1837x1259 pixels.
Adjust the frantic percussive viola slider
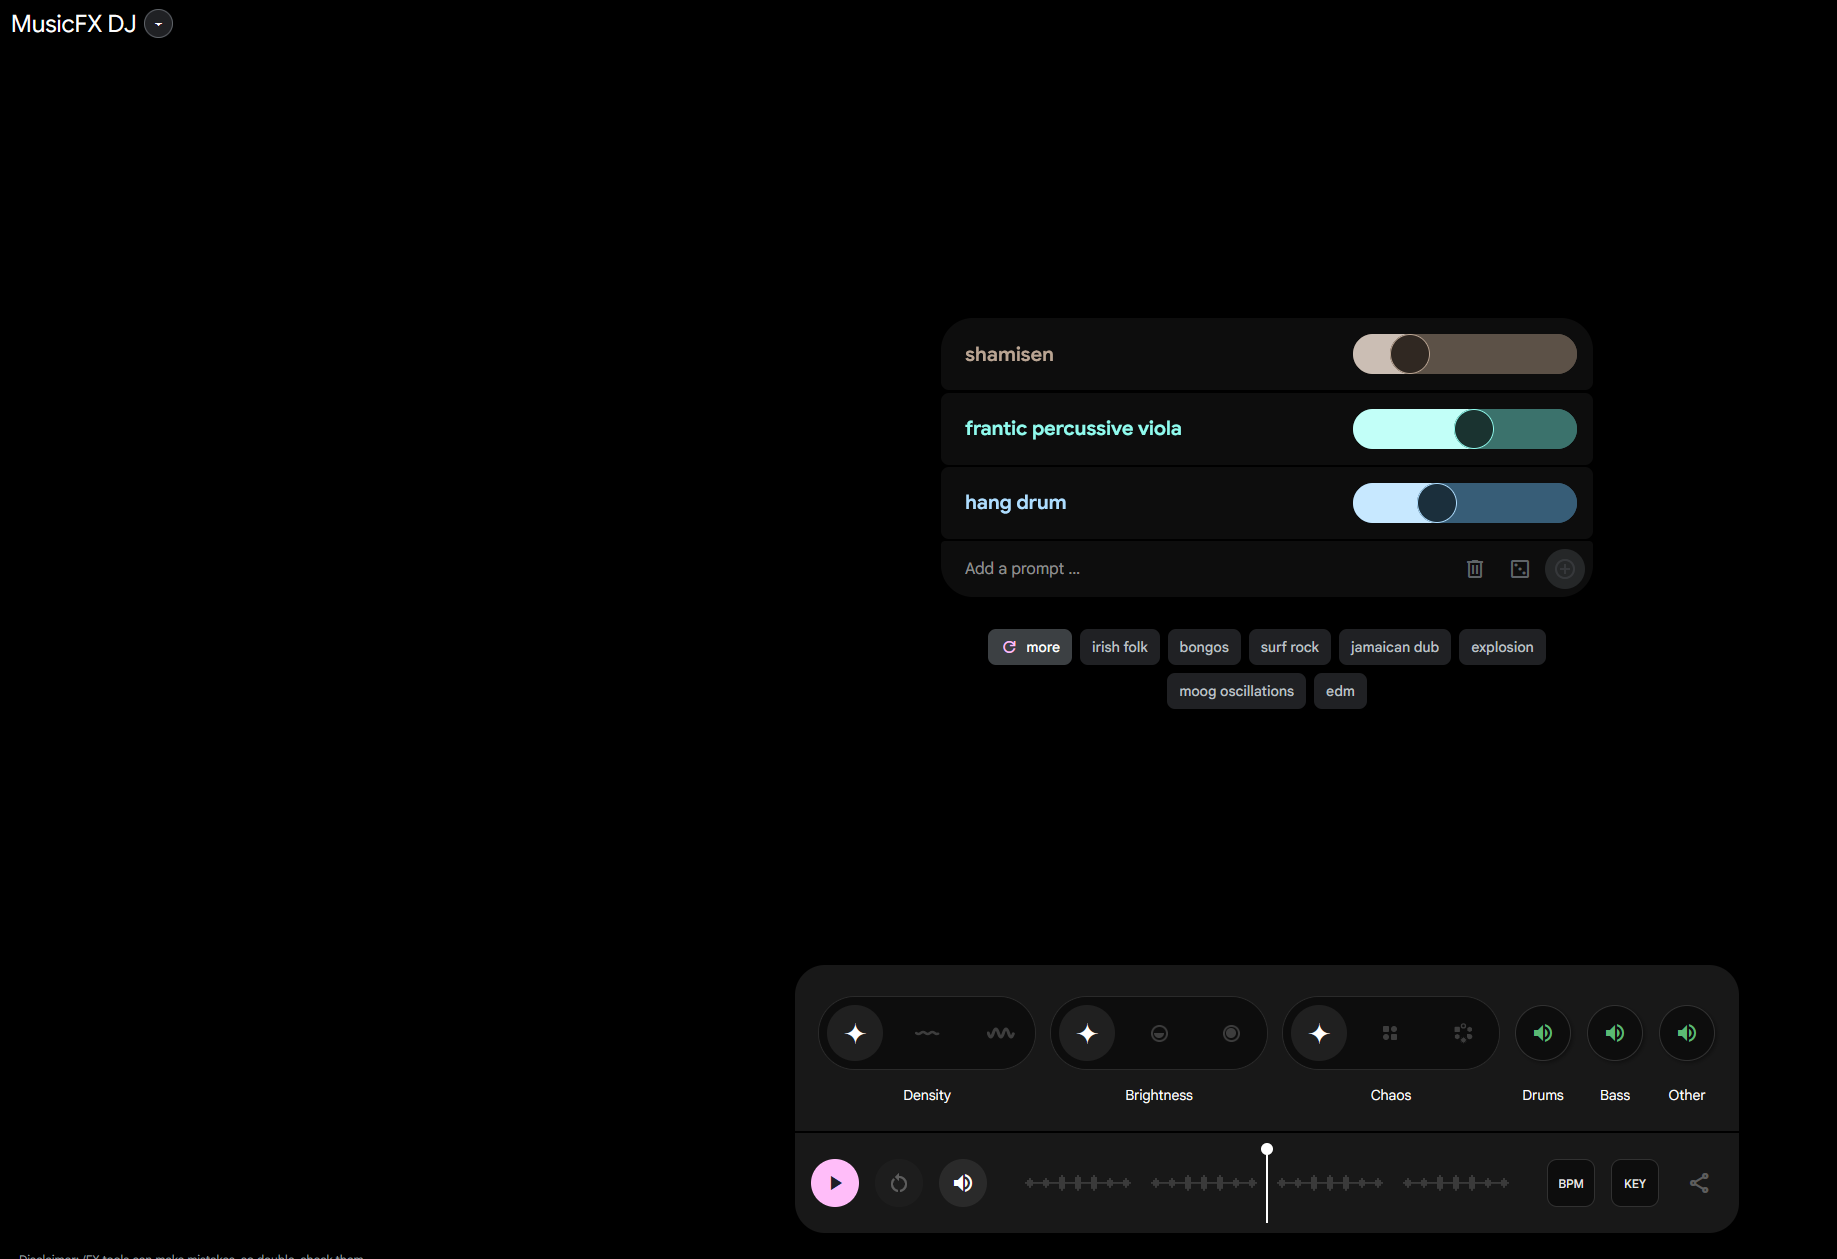click(x=1465, y=429)
